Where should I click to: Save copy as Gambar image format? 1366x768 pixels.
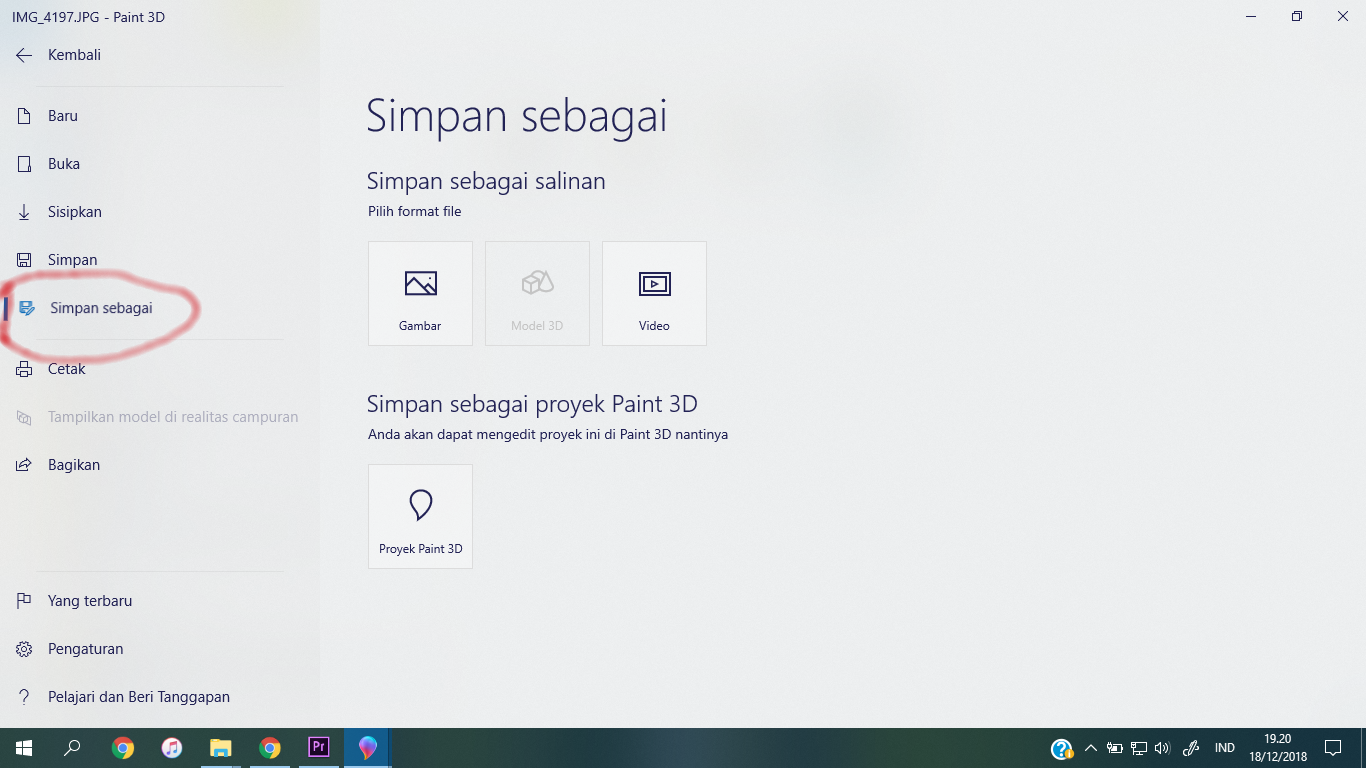(420, 293)
